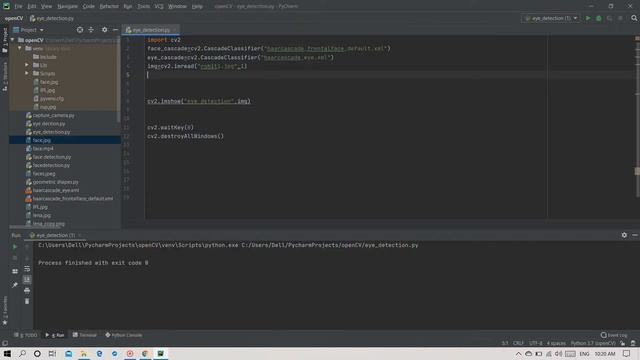Open the Edit menu
Screen dimensions: 640x360
coord(31,7)
